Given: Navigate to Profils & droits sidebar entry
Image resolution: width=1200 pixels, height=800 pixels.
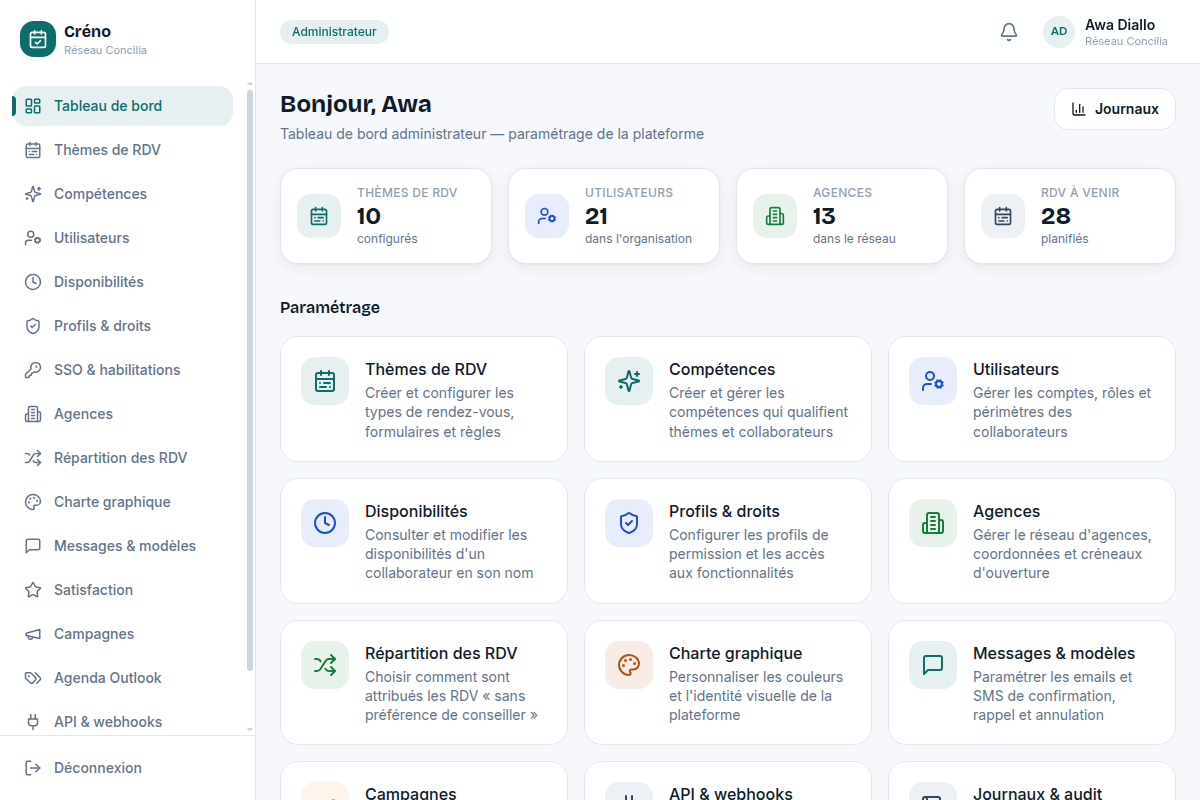Looking at the screenshot, I should tap(122, 326).
